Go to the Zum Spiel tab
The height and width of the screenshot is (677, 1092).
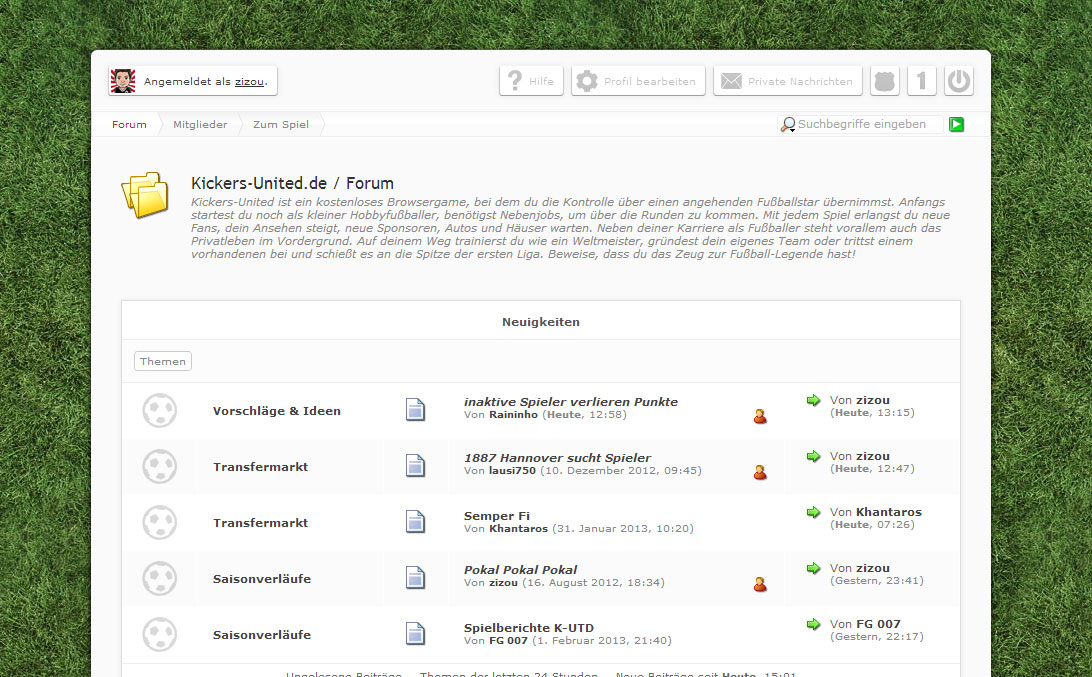click(x=281, y=125)
